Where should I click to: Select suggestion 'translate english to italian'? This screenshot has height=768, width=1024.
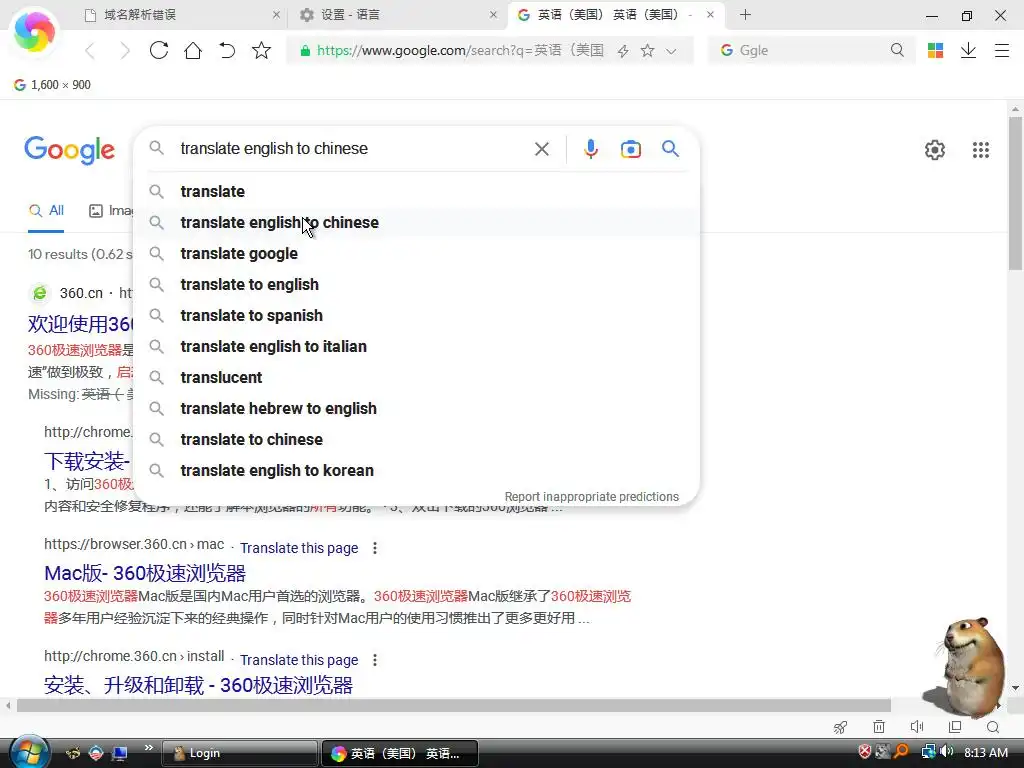(417, 347)
